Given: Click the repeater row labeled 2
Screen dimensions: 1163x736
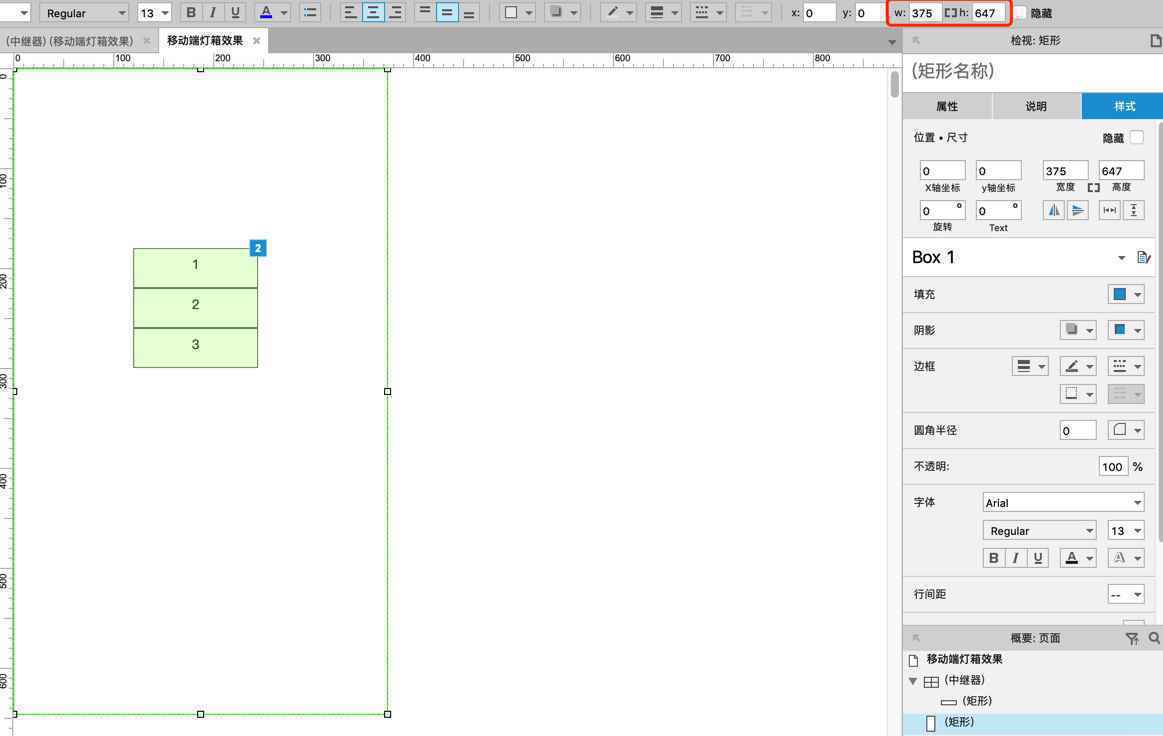Looking at the screenshot, I should 196,308.
